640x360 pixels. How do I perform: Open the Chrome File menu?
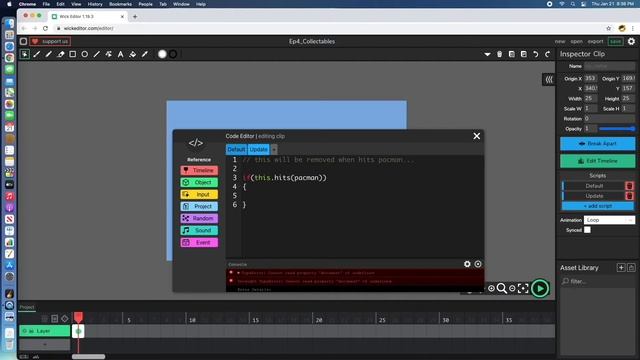tap(46, 4)
